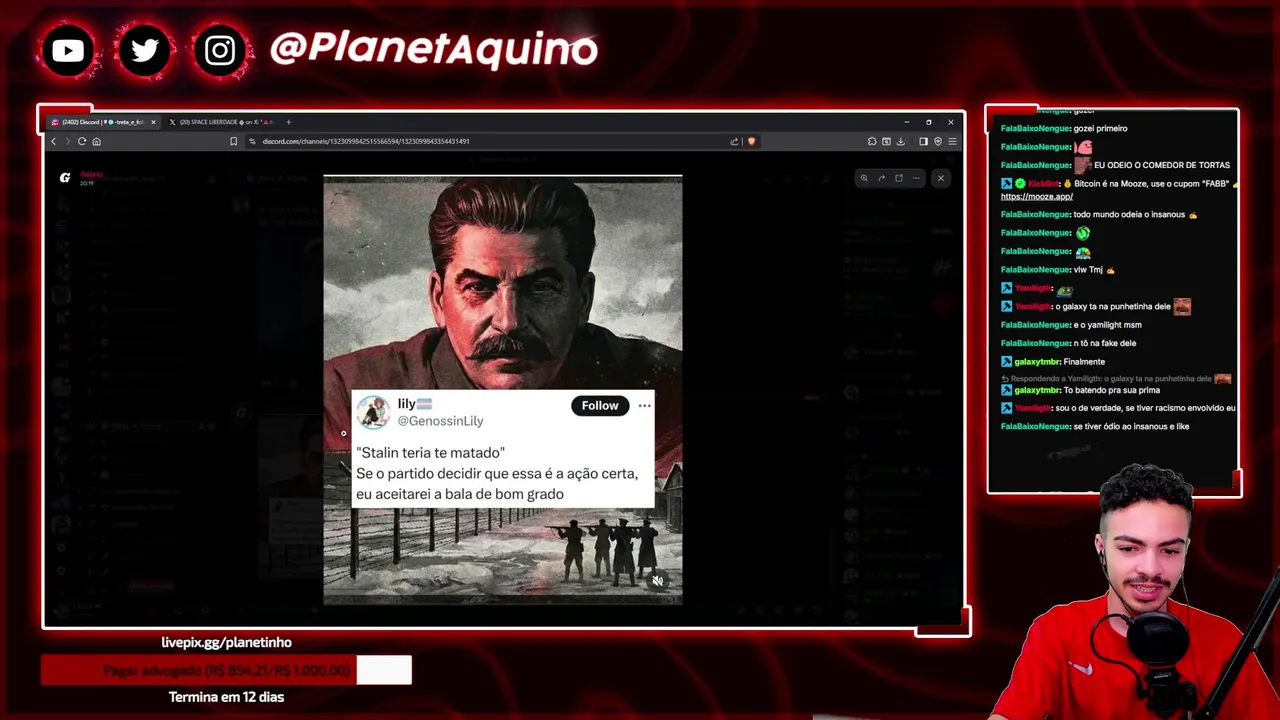This screenshot has width=1280, height=720.
Task: Bookmark this page
Action: coord(233,141)
